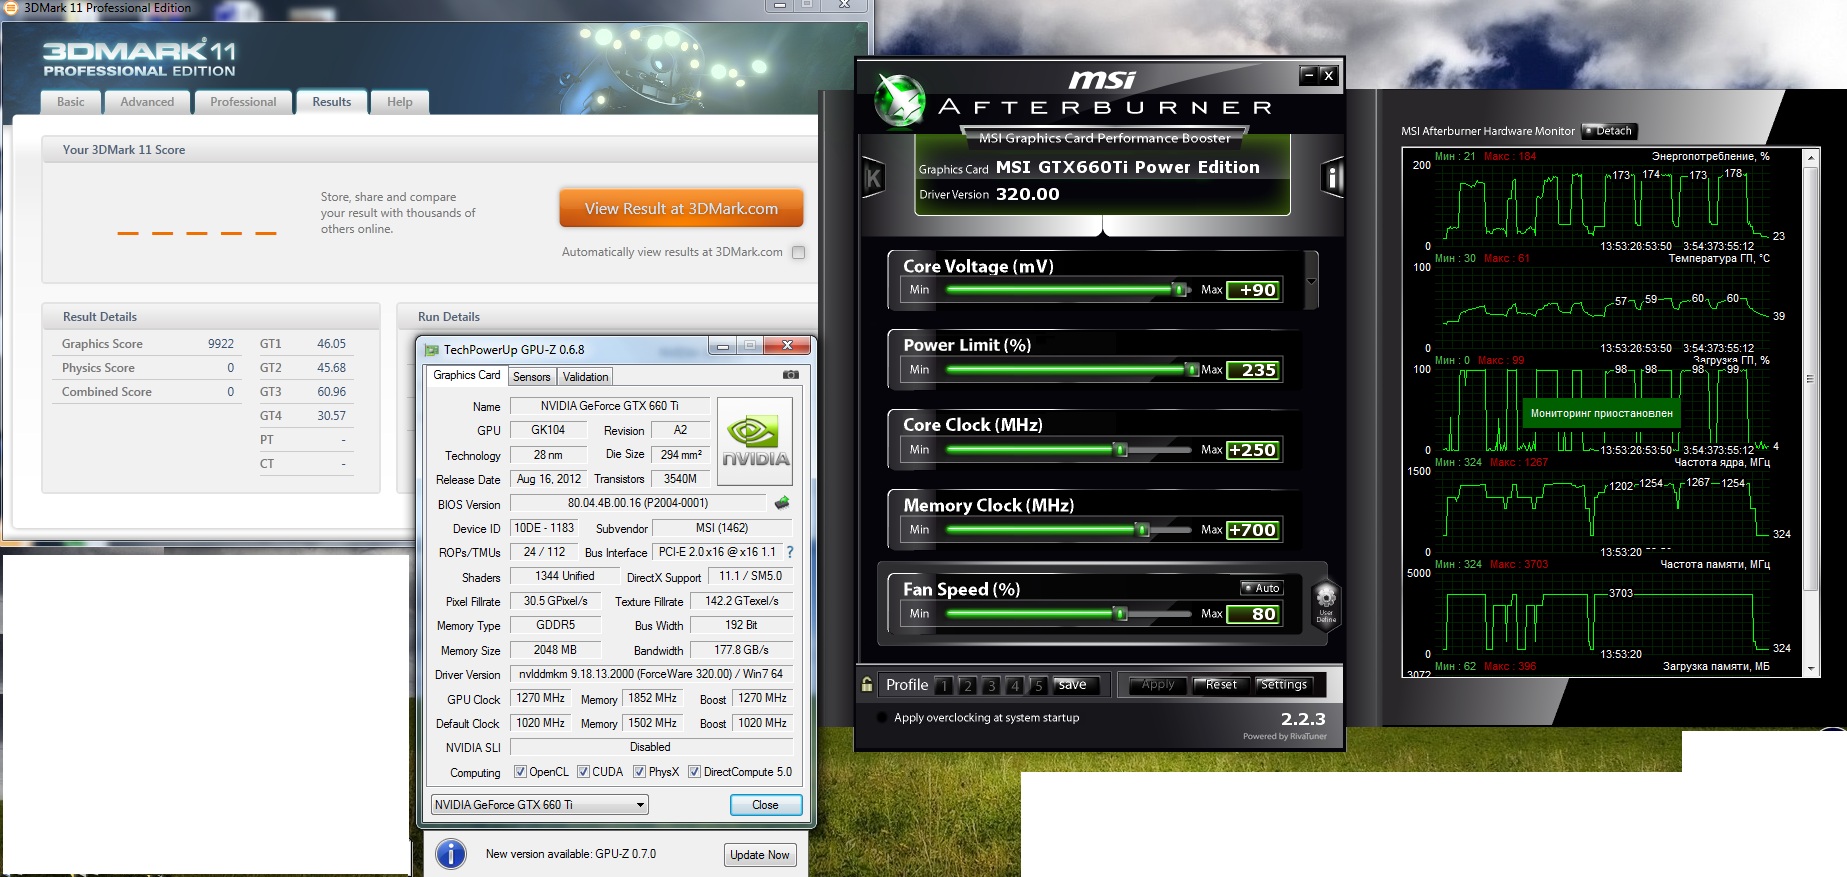Expand the Core Voltage side arrow

[x=1311, y=281]
